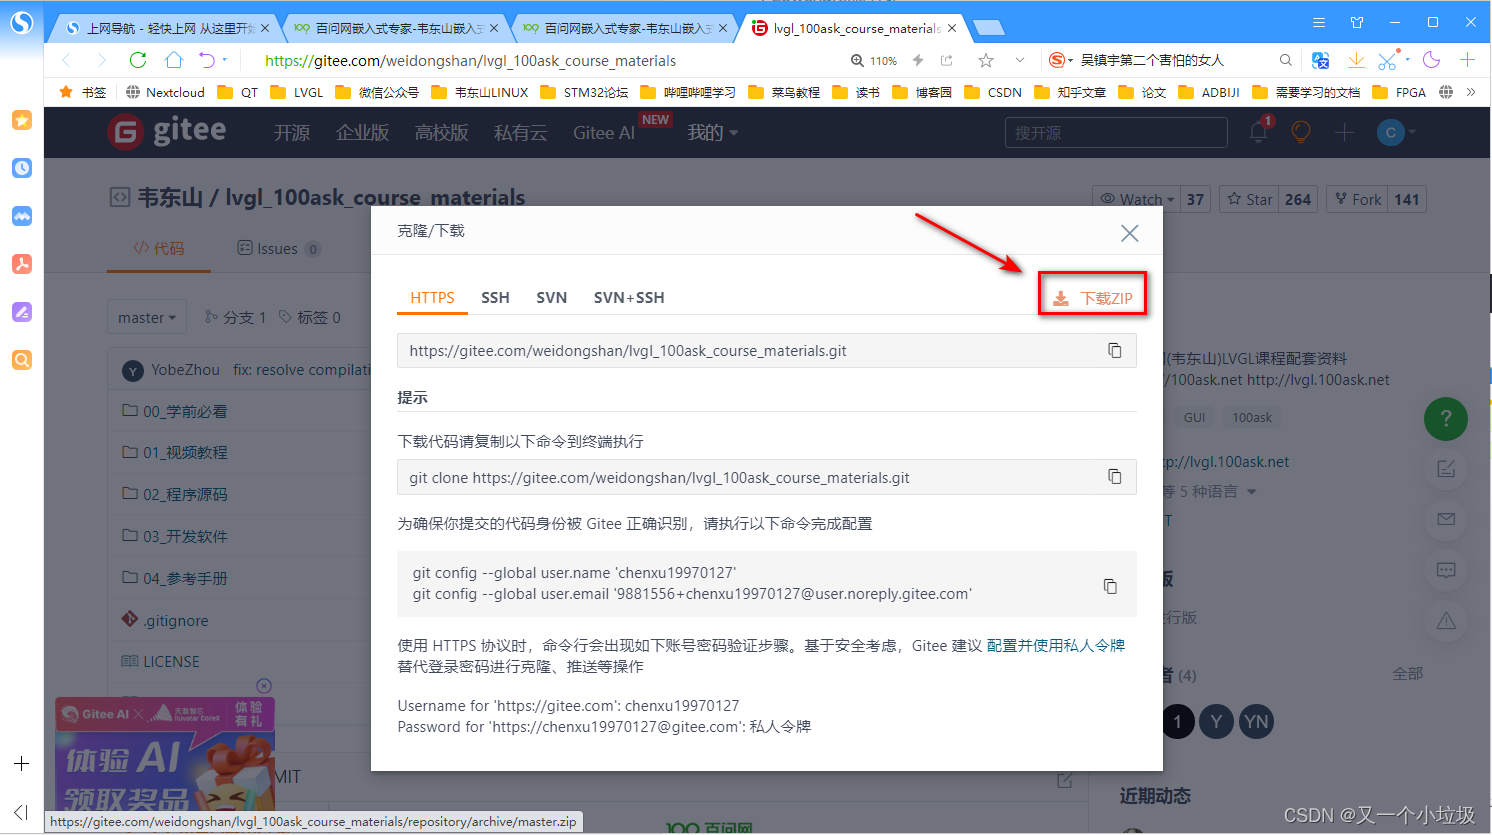Click the sidebar history clock icon

(22, 168)
